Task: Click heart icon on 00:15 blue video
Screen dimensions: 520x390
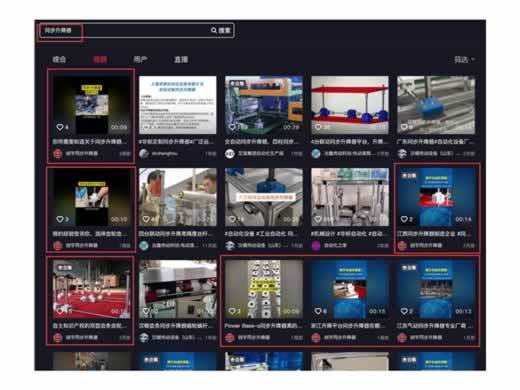Action: tap(318, 311)
